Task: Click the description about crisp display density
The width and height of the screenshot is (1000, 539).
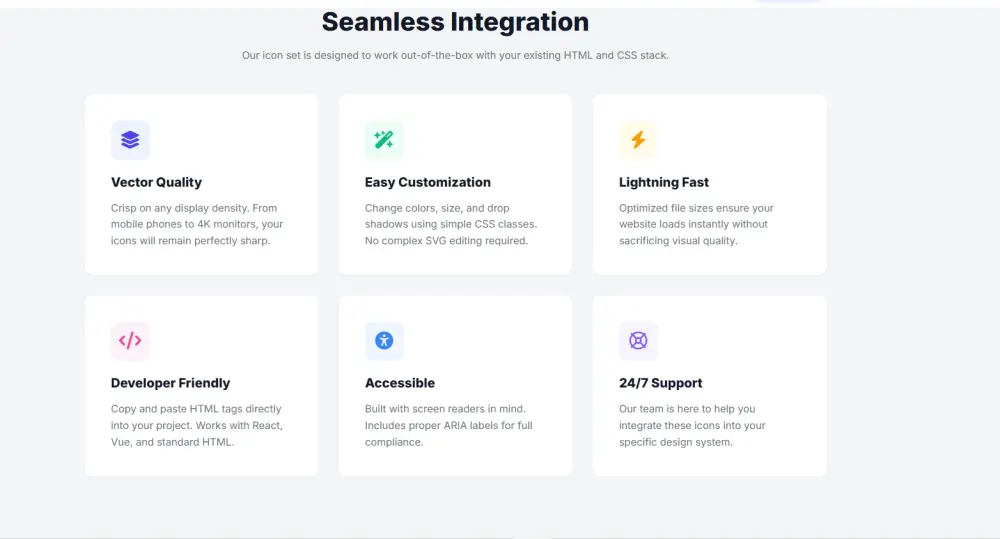Action: coord(197,224)
